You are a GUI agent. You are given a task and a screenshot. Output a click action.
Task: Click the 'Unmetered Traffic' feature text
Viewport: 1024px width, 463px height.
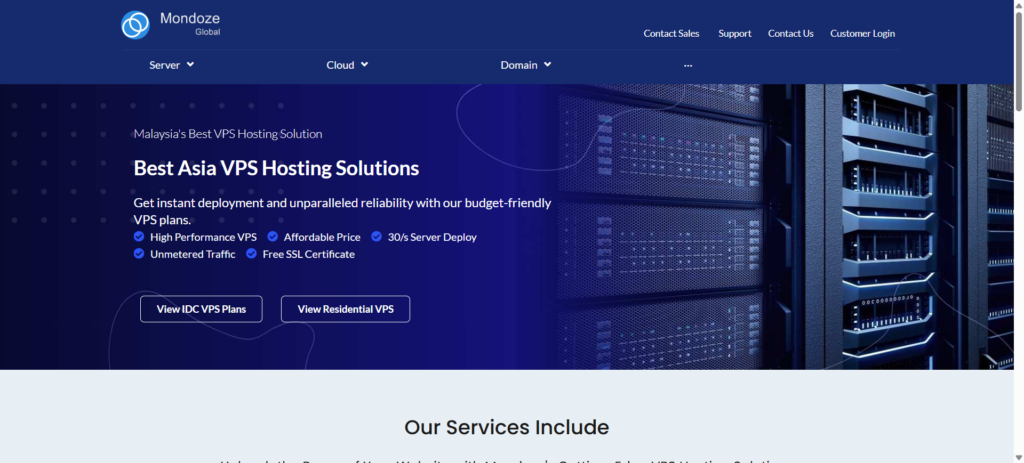point(193,254)
